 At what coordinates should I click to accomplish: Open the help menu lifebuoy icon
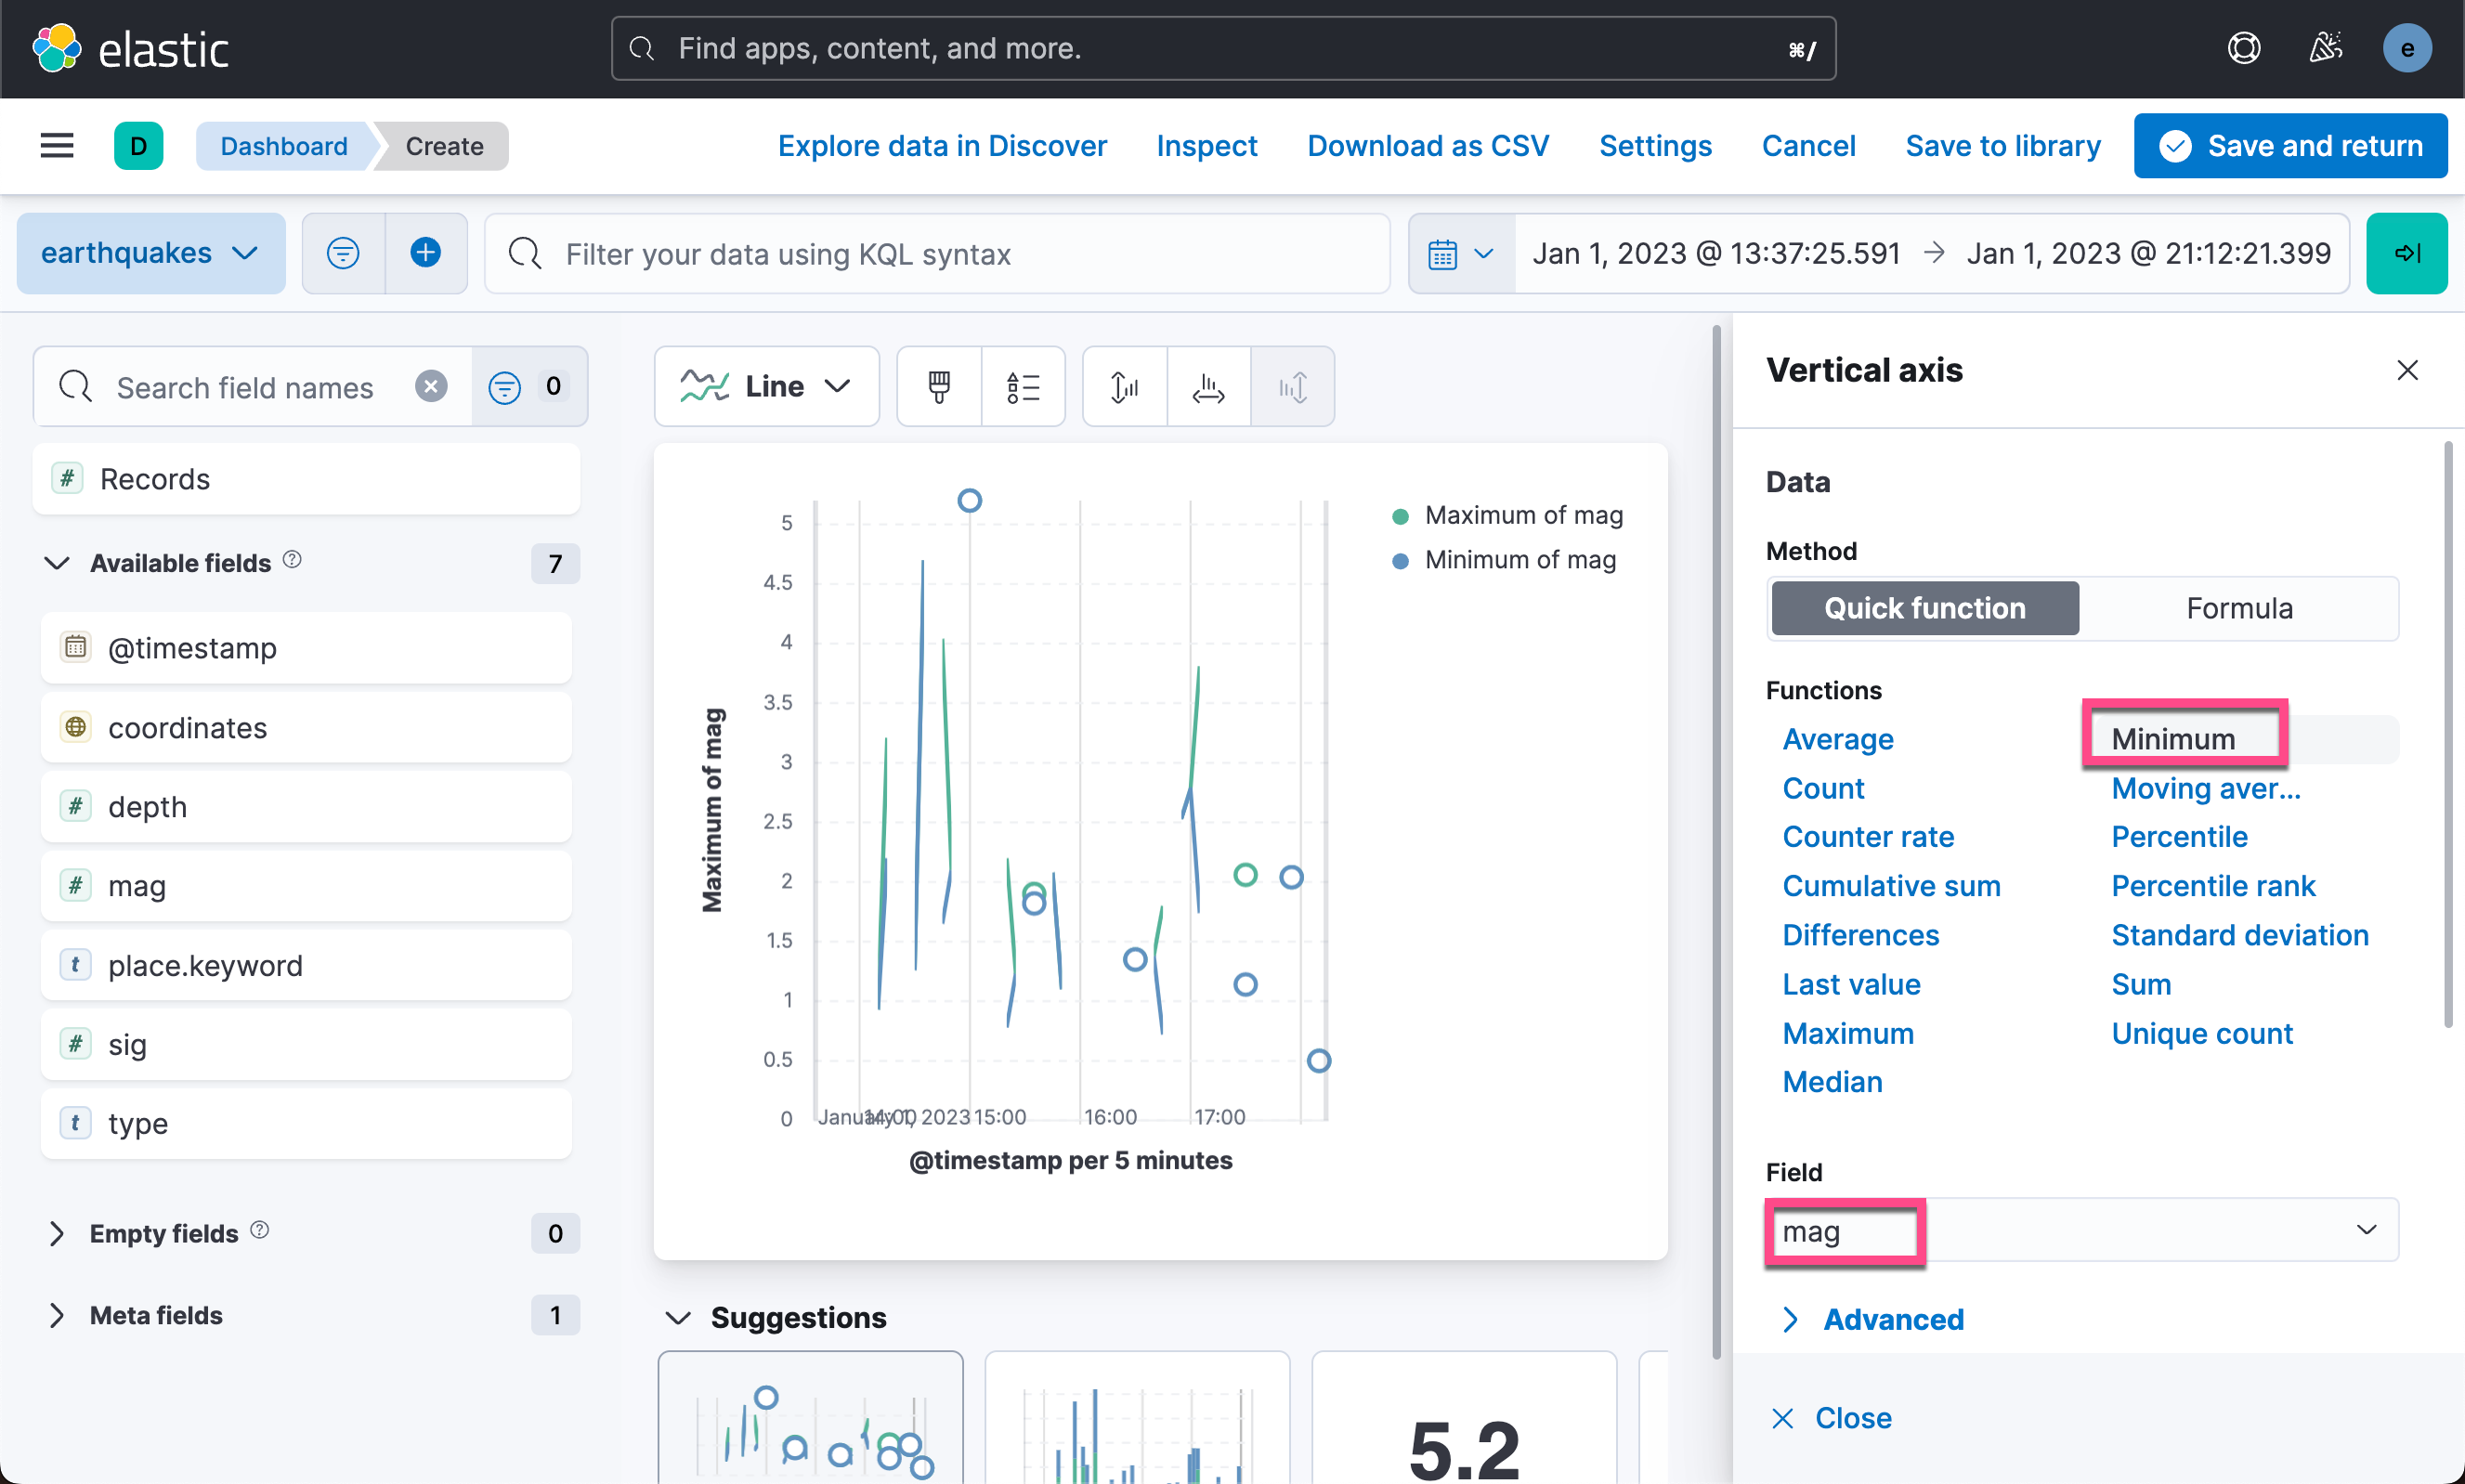[2243, 48]
